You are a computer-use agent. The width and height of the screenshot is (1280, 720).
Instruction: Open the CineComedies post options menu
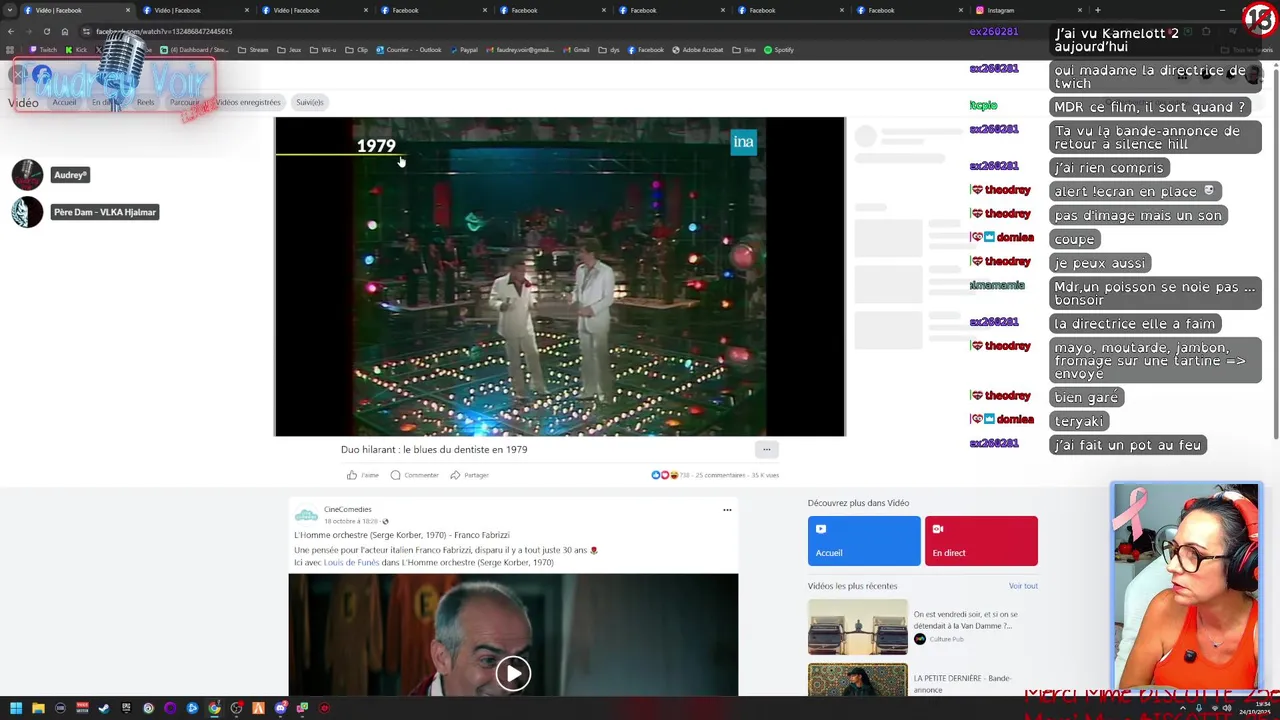click(x=727, y=510)
